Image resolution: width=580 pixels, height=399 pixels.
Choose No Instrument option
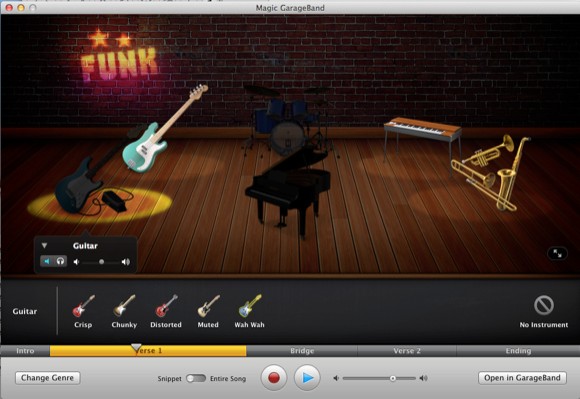[544, 311]
